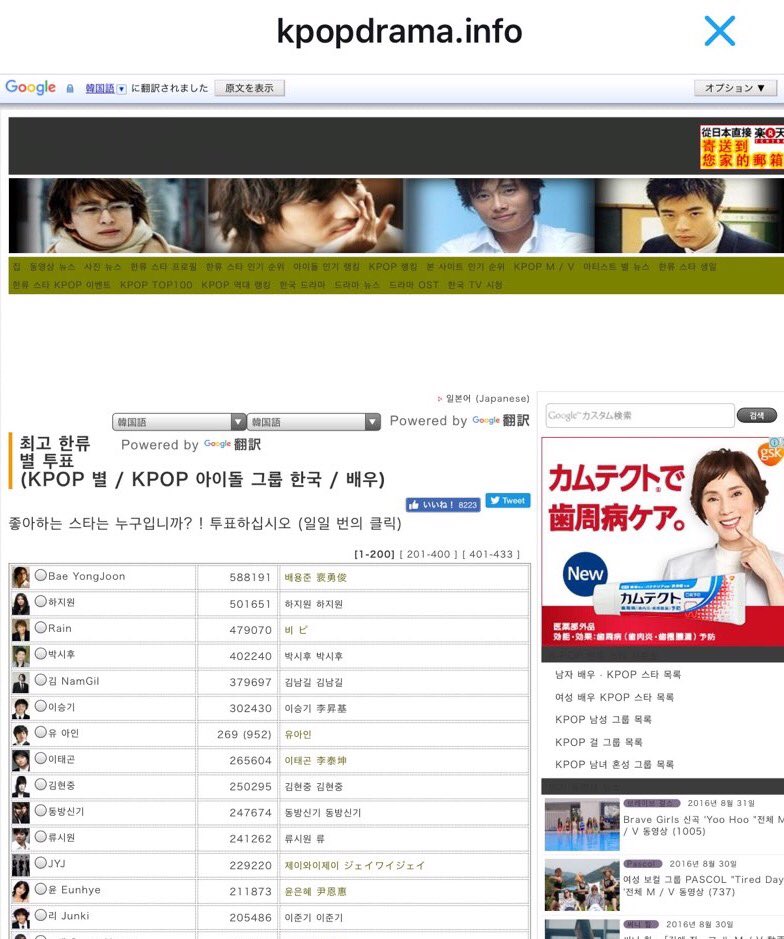Select the 유 아인 radio button
The height and width of the screenshot is (939, 784).
41,732
